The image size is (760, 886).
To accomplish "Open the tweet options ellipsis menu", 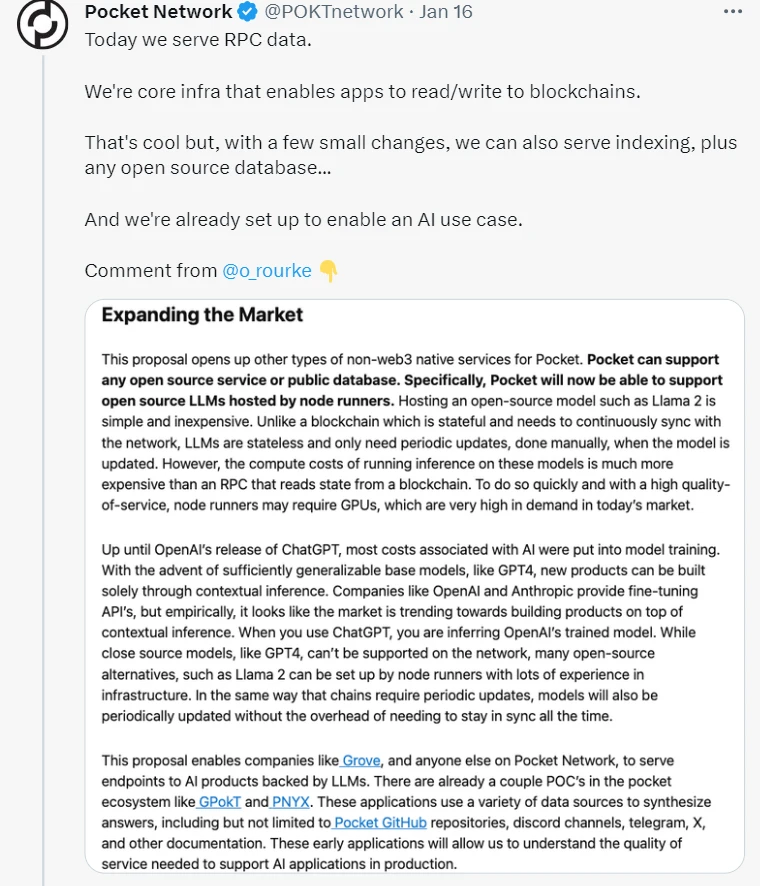I will click(731, 10).
